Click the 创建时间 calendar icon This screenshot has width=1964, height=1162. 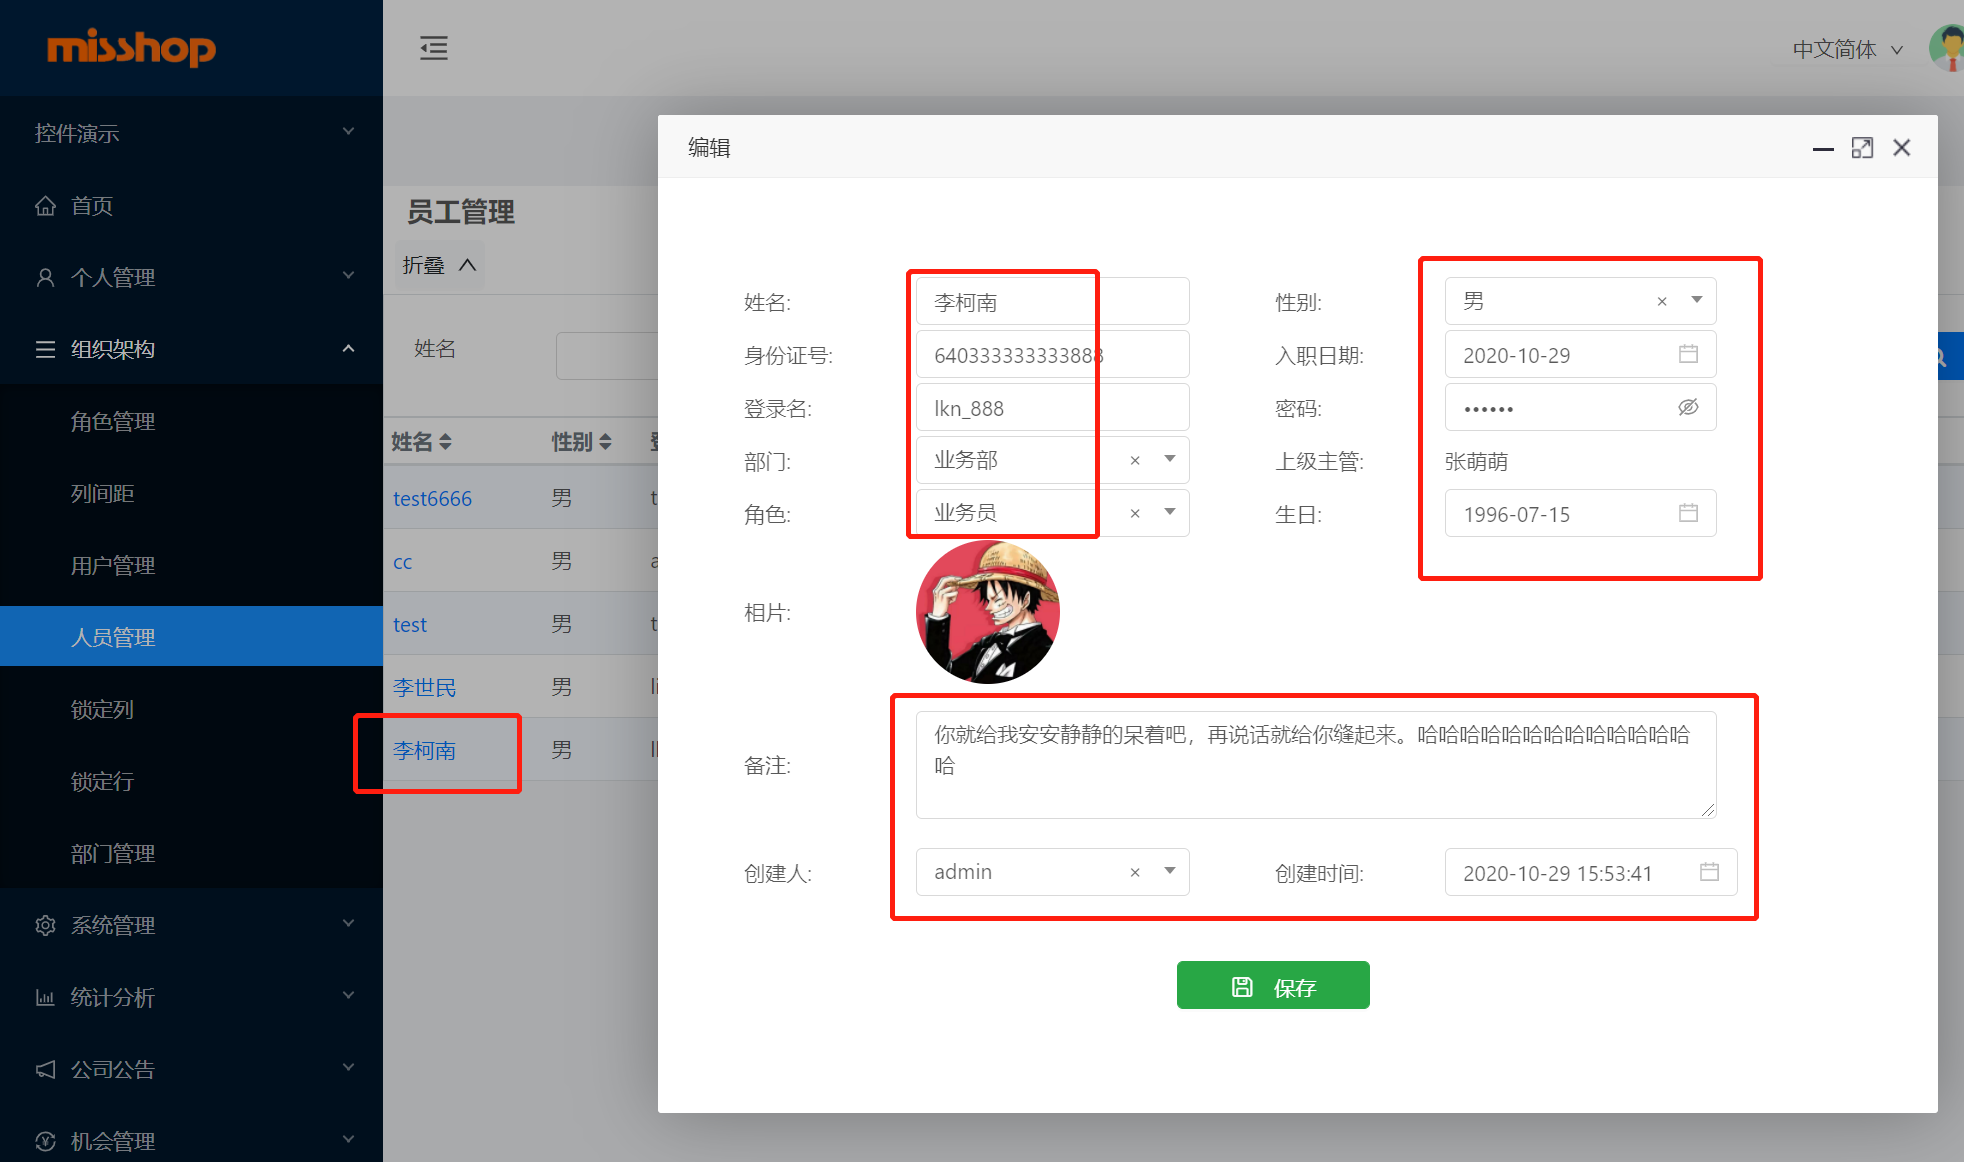[1709, 872]
